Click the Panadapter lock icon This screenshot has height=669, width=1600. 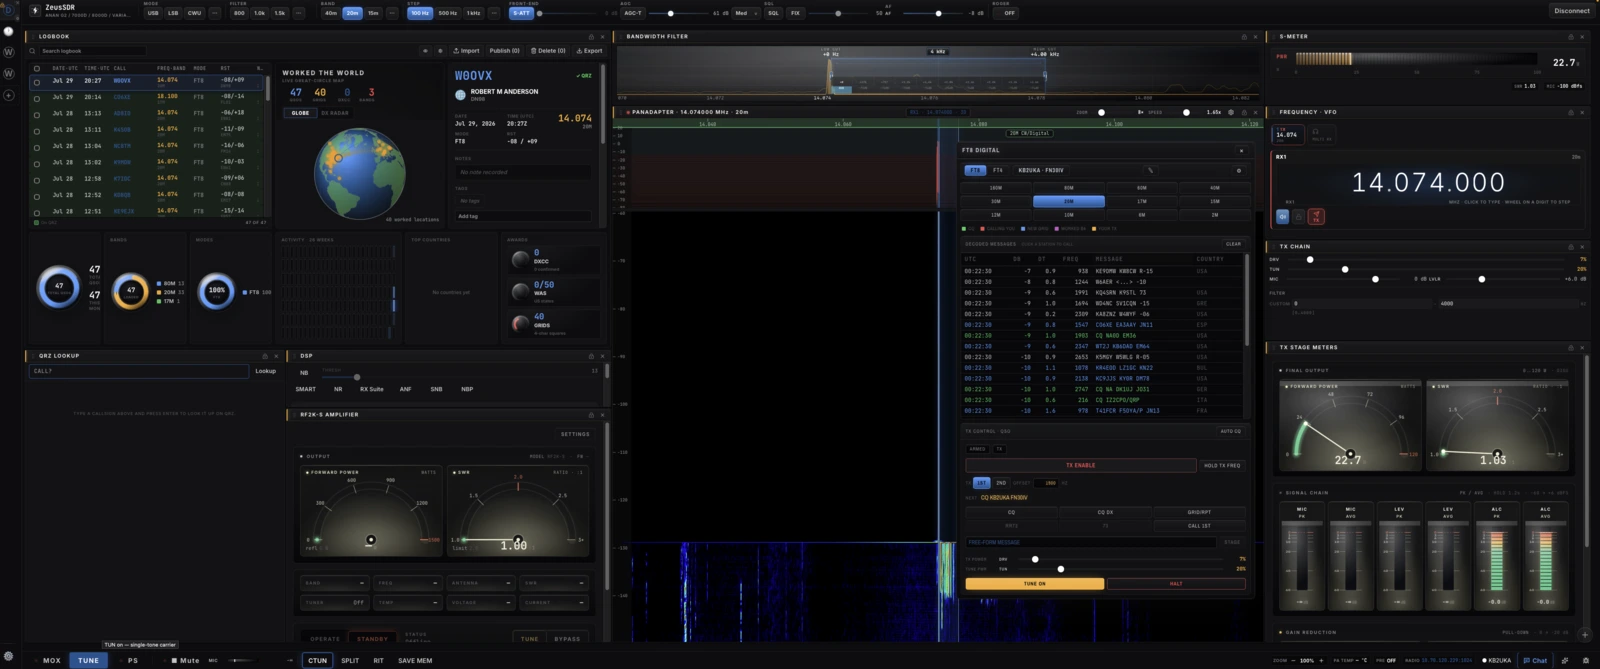pos(1243,112)
